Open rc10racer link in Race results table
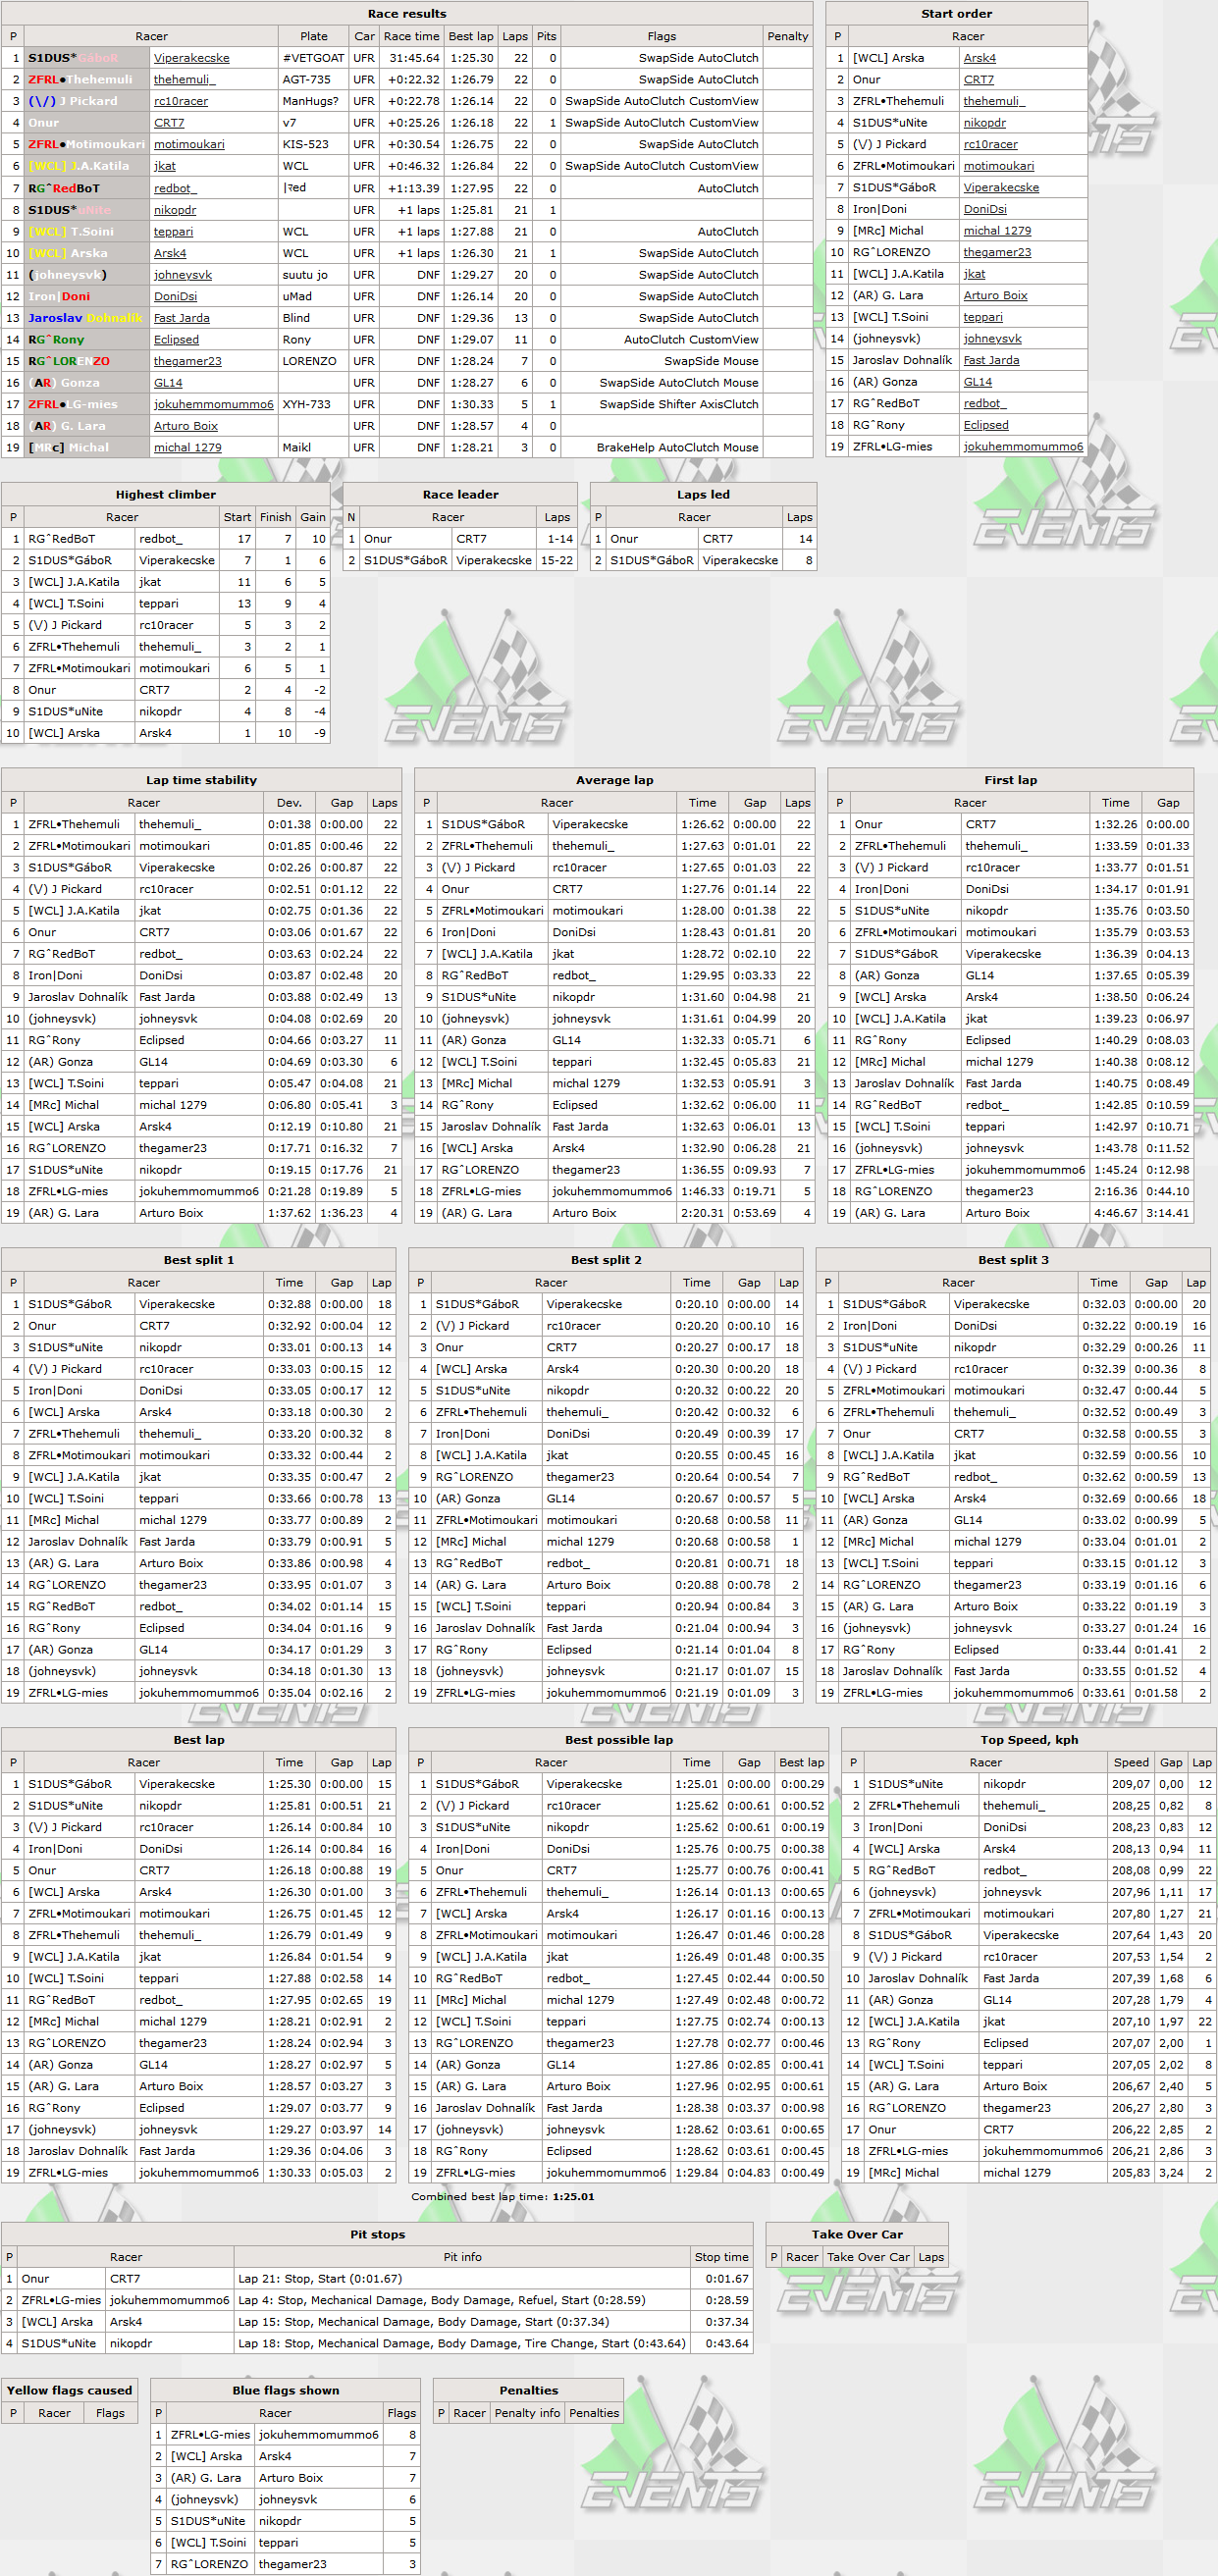This screenshot has width=1218, height=2576. tap(181, 101)
